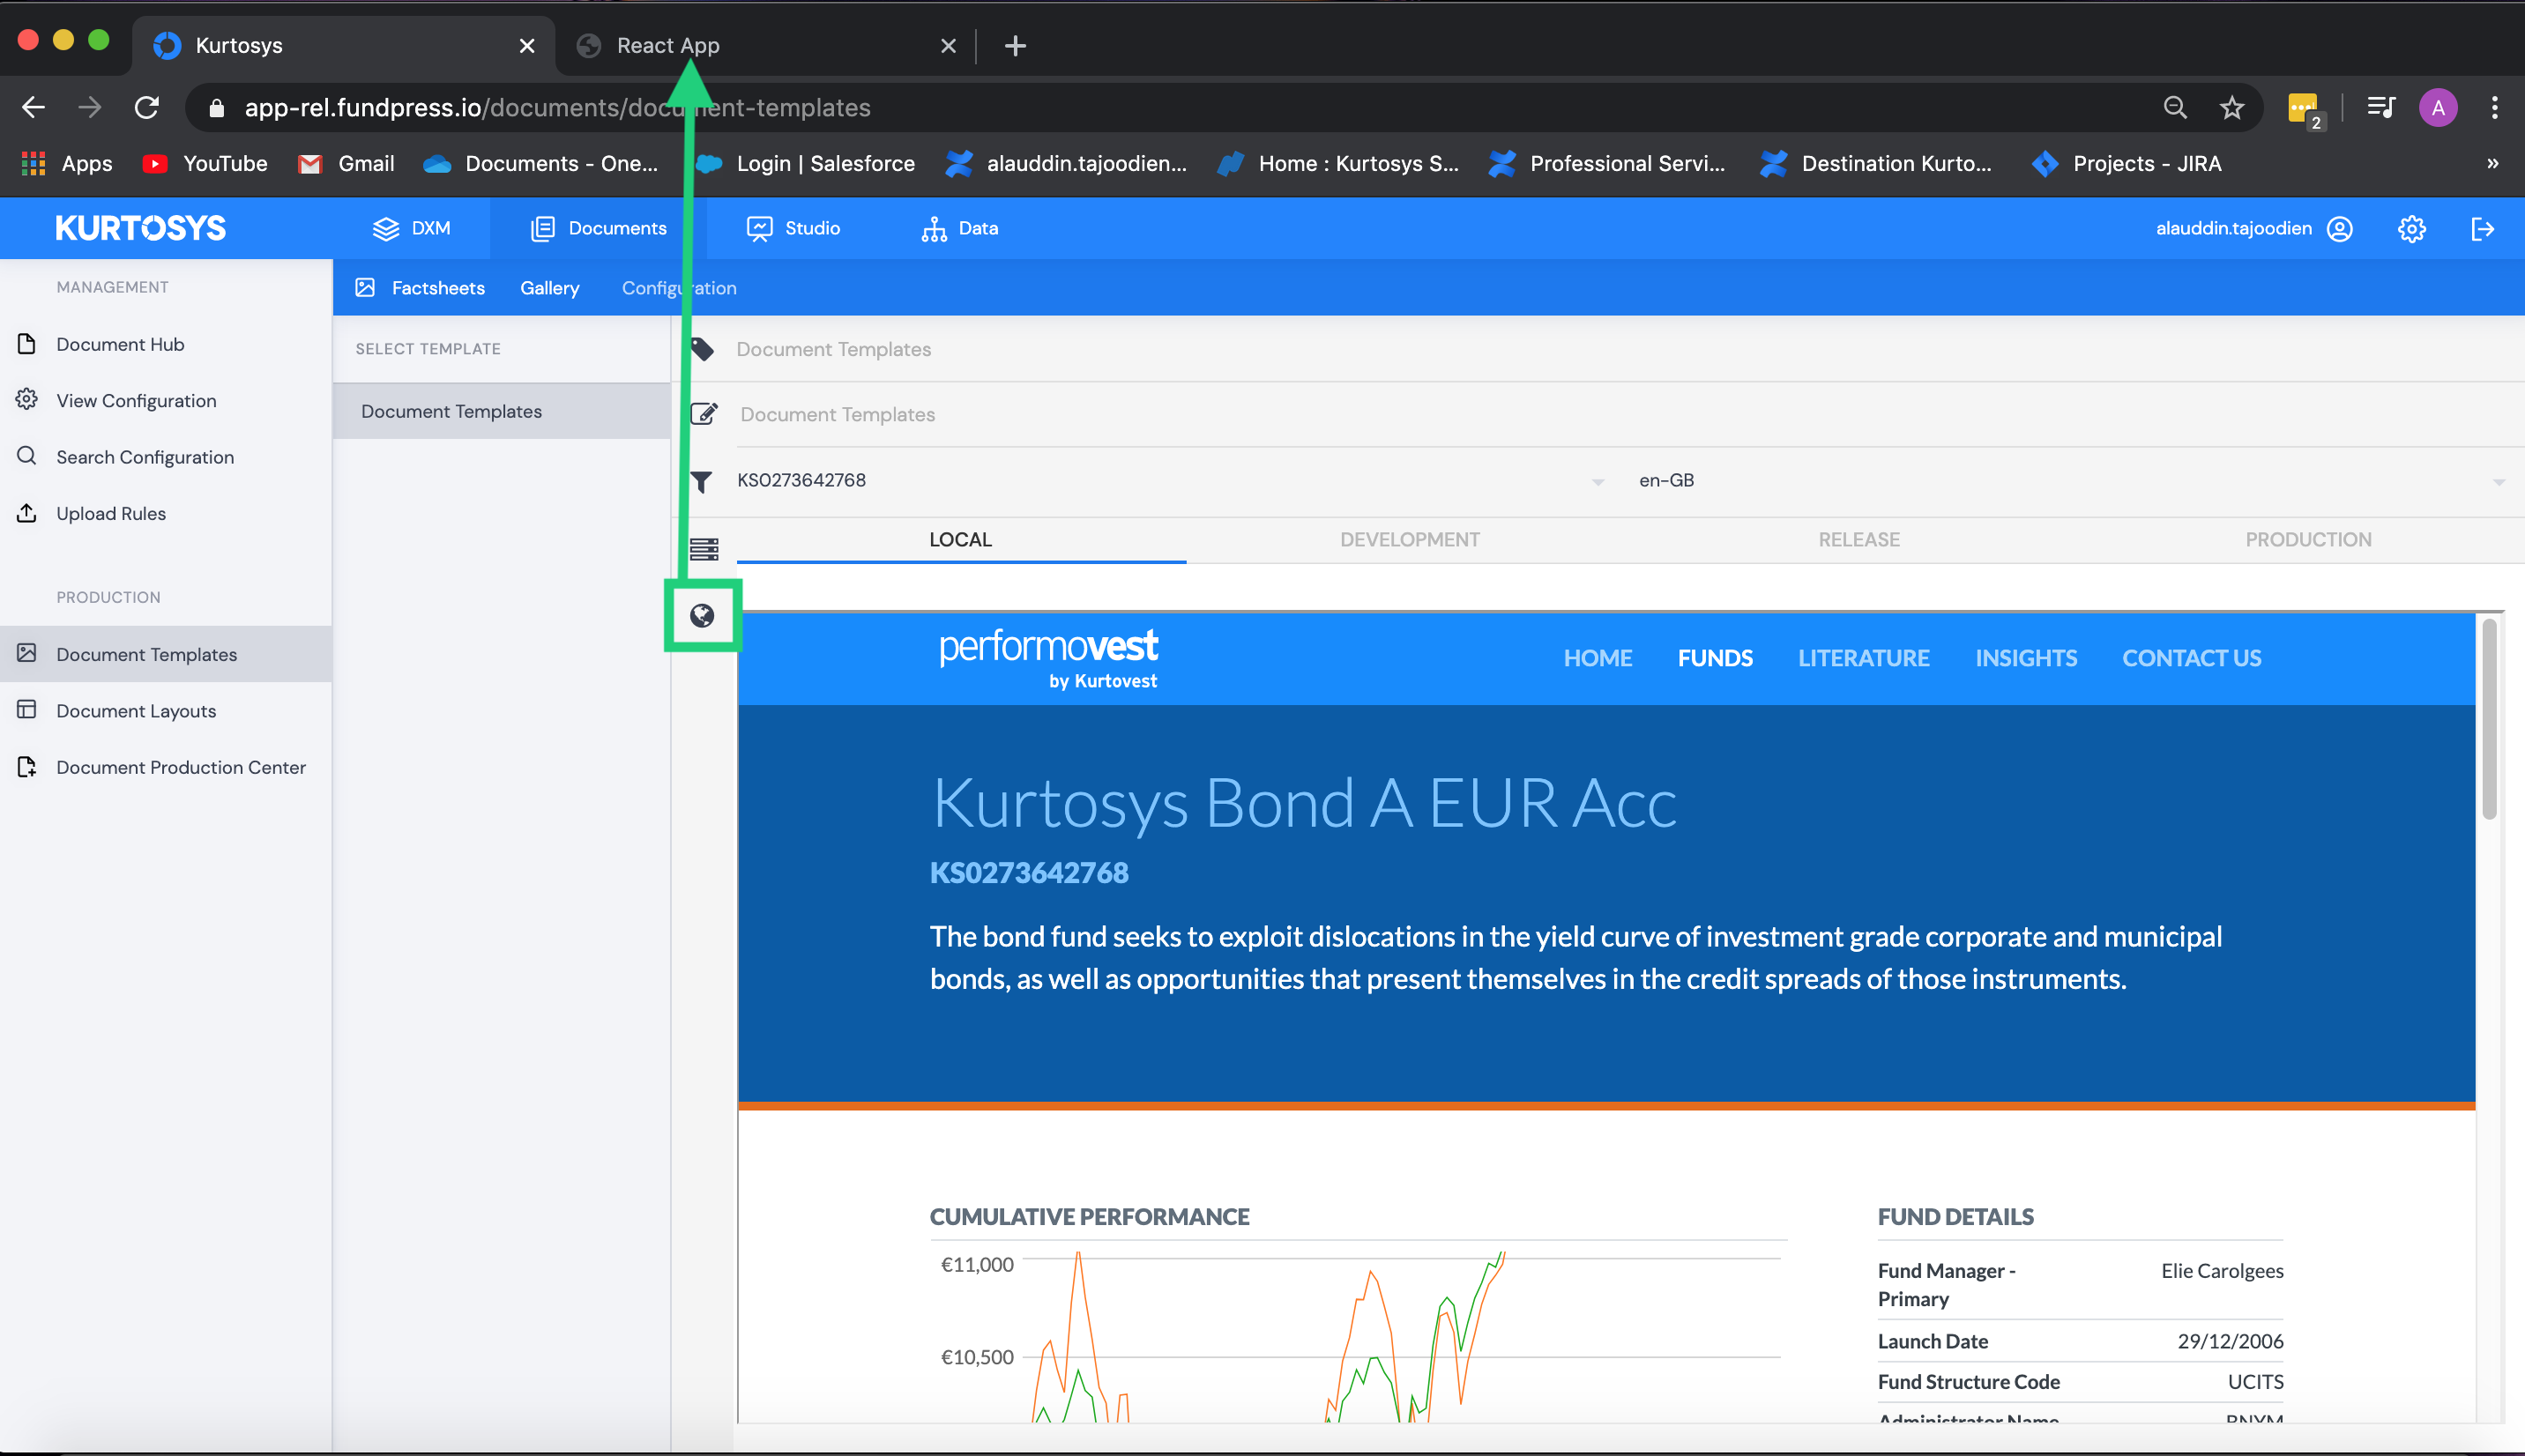This screenshot has height=1456, width=2525.
Task: Click the performovest logo in preview
Action: 1048,659
